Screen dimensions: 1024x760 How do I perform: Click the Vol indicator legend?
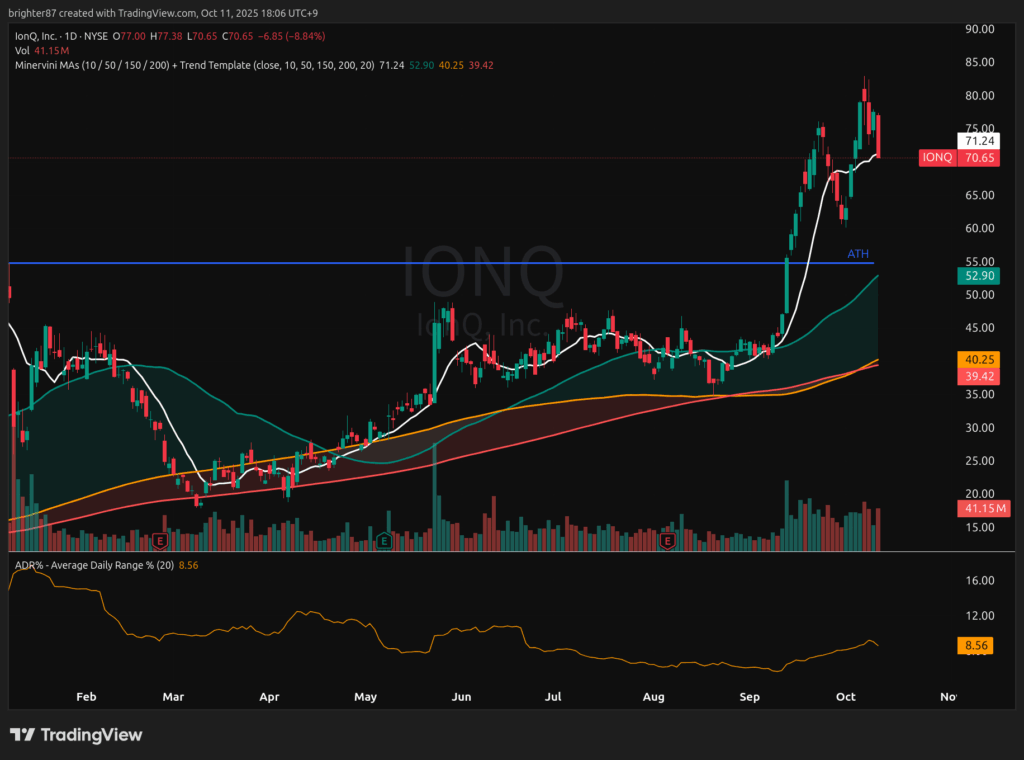[x=20, y=49]
